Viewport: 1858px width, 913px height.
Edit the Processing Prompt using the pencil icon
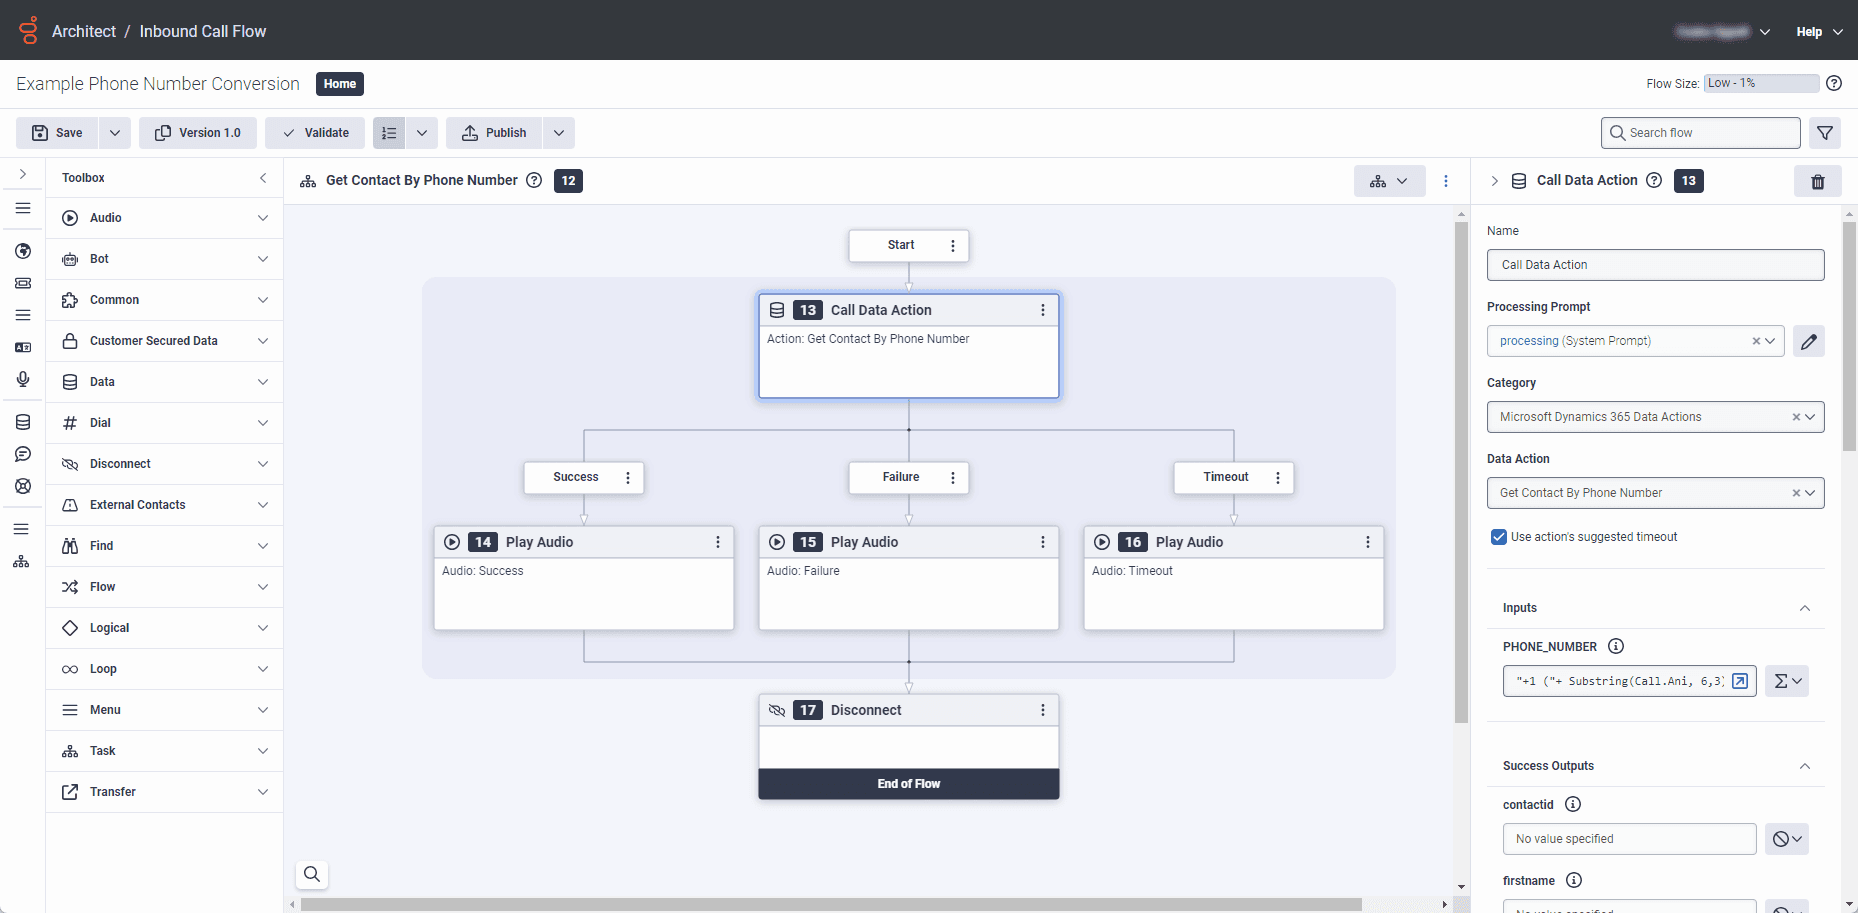coord(1809,341)
